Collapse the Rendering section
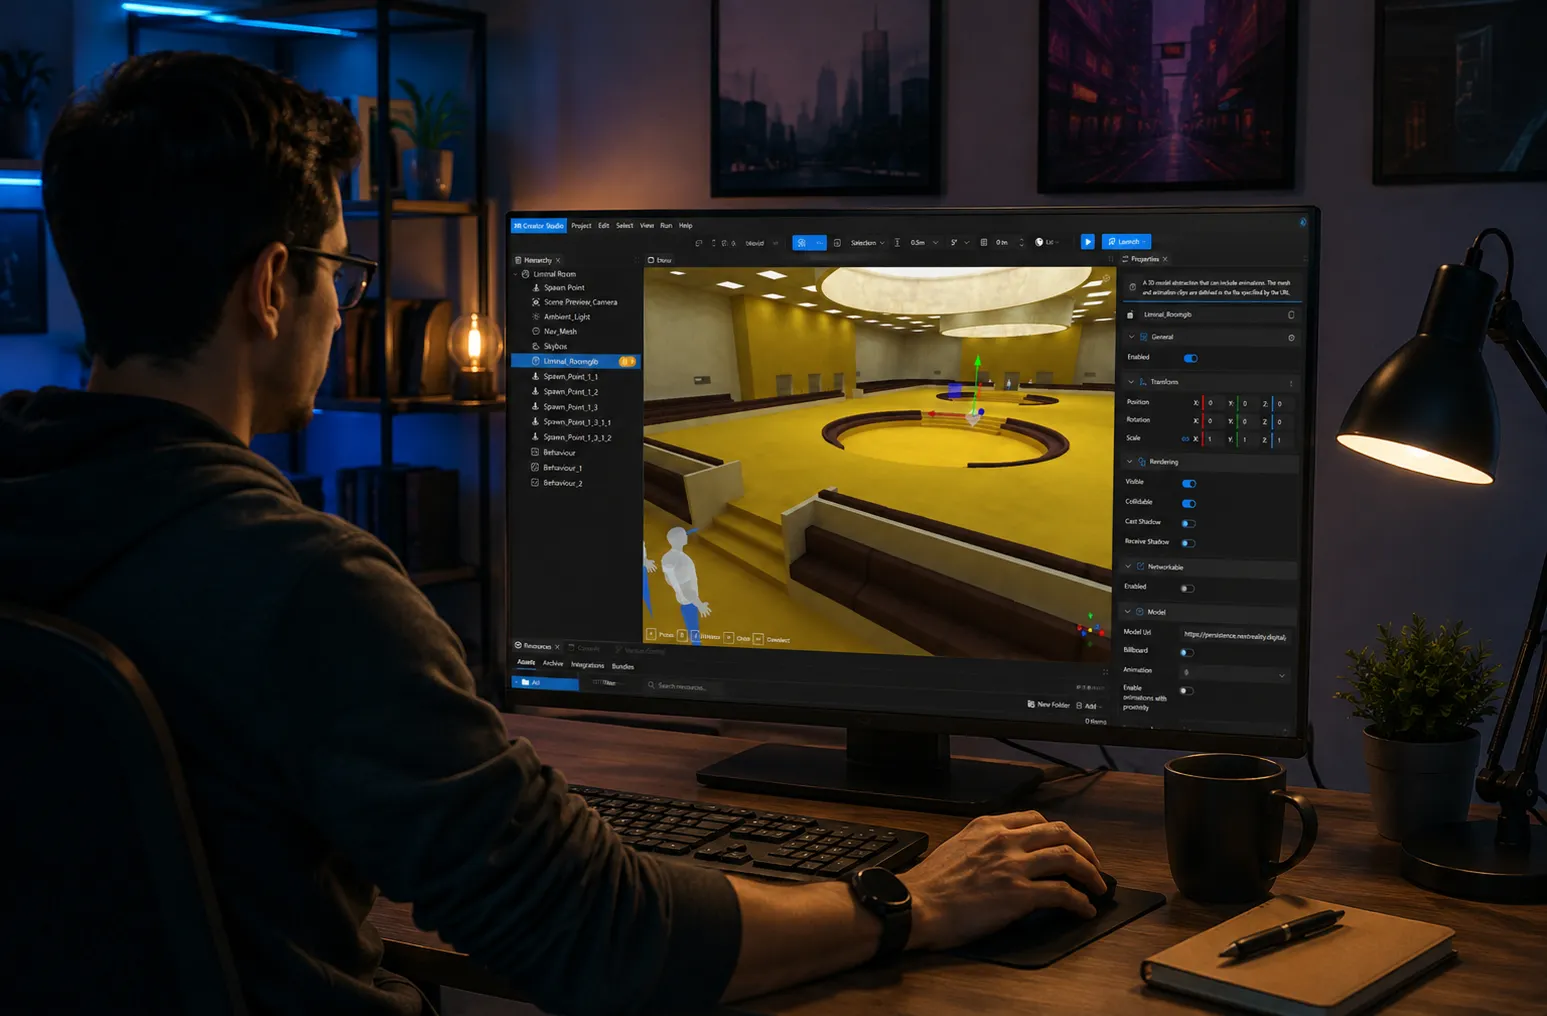Viewport: 1547px width, 1016px height. 1130,462
